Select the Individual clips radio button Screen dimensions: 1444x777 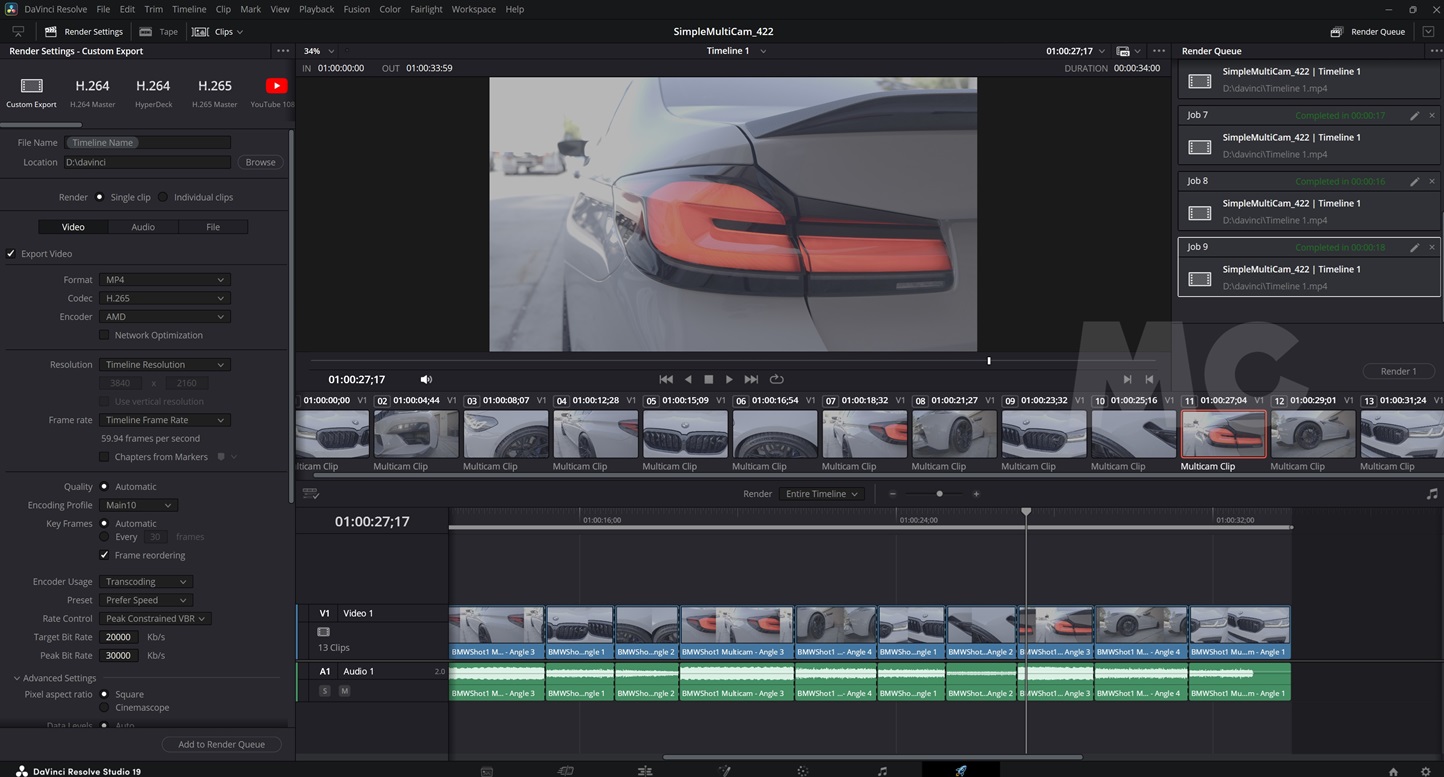(x=163, y=197)
